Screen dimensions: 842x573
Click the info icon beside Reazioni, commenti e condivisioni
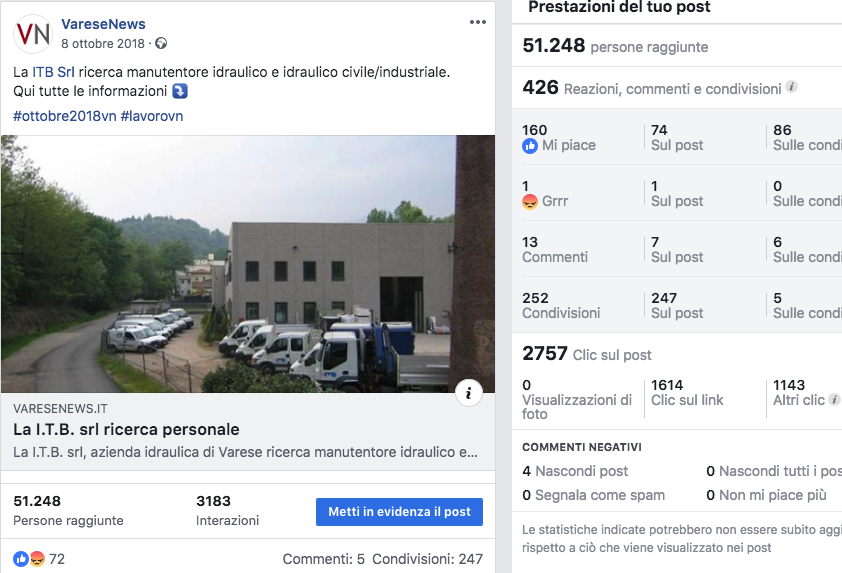click(x=792, y=86)
